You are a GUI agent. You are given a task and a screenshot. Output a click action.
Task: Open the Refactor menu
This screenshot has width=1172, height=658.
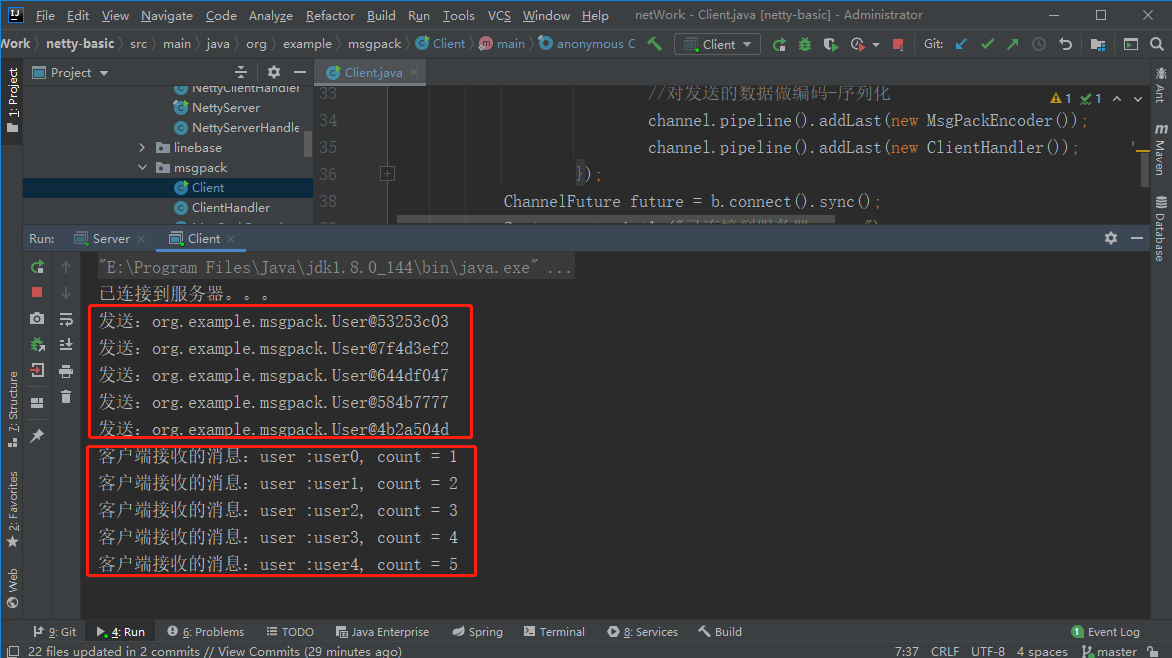click(x=330, y=15)
